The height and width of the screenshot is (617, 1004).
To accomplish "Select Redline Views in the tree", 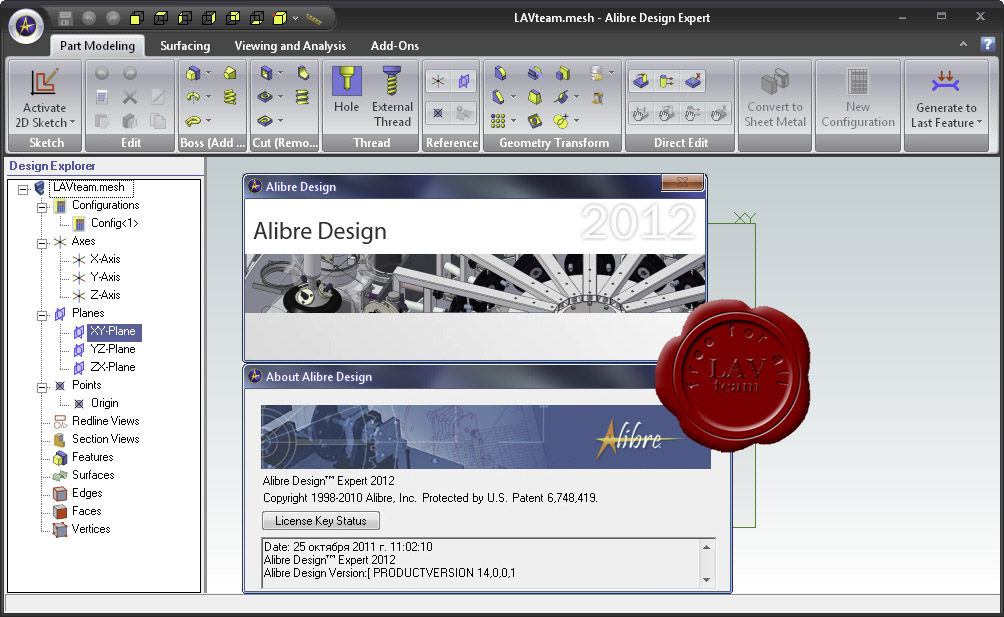I will (x=106, y=421).
